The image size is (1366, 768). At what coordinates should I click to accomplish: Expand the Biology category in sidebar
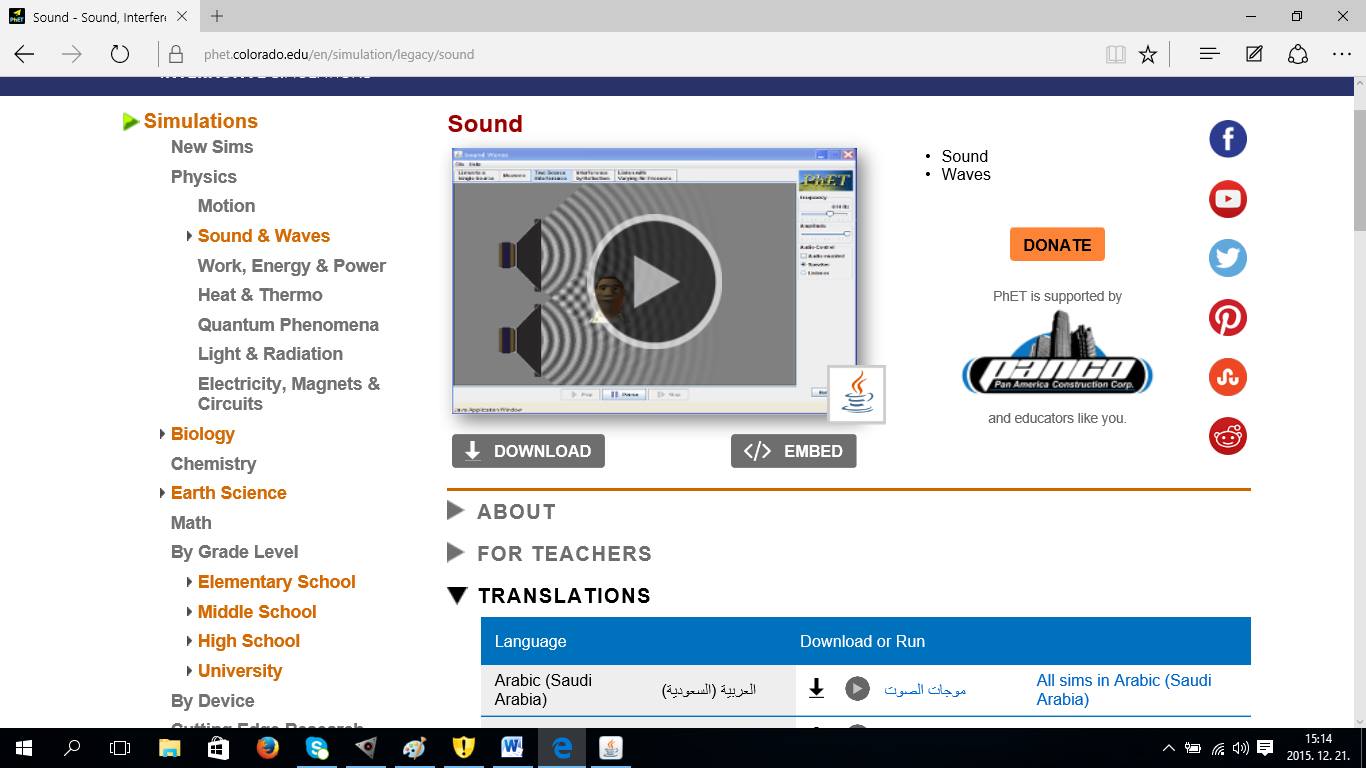[202, 434]
